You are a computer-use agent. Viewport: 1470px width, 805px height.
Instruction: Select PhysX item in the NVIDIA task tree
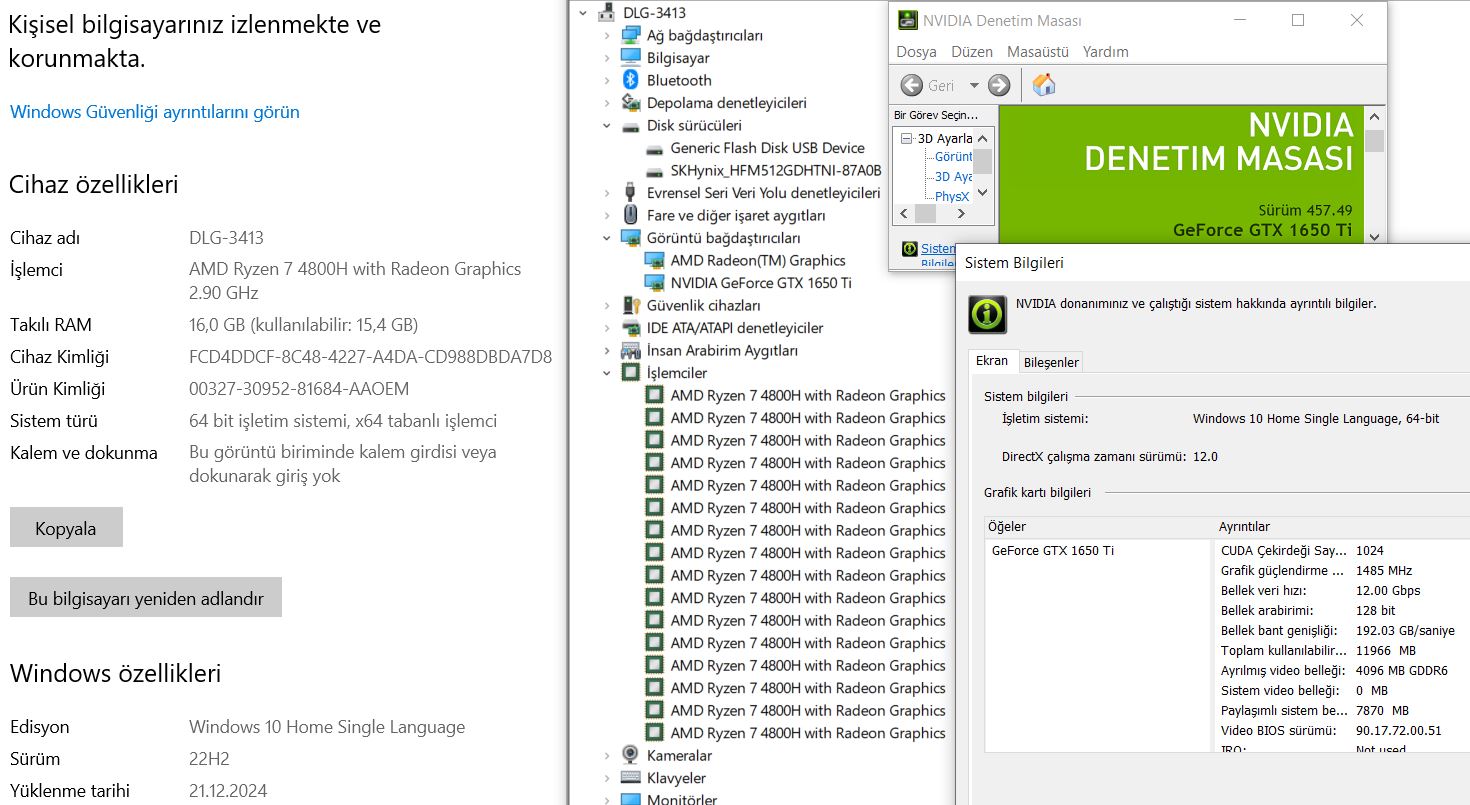[x=952, y=197]
